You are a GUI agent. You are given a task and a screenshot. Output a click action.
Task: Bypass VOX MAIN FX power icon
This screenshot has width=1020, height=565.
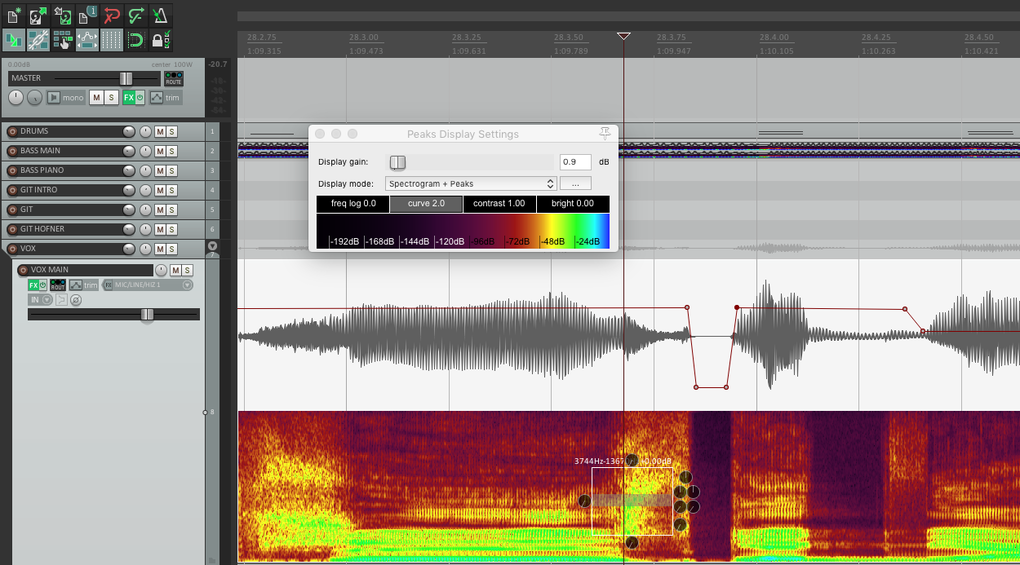(x=43, y=285)
